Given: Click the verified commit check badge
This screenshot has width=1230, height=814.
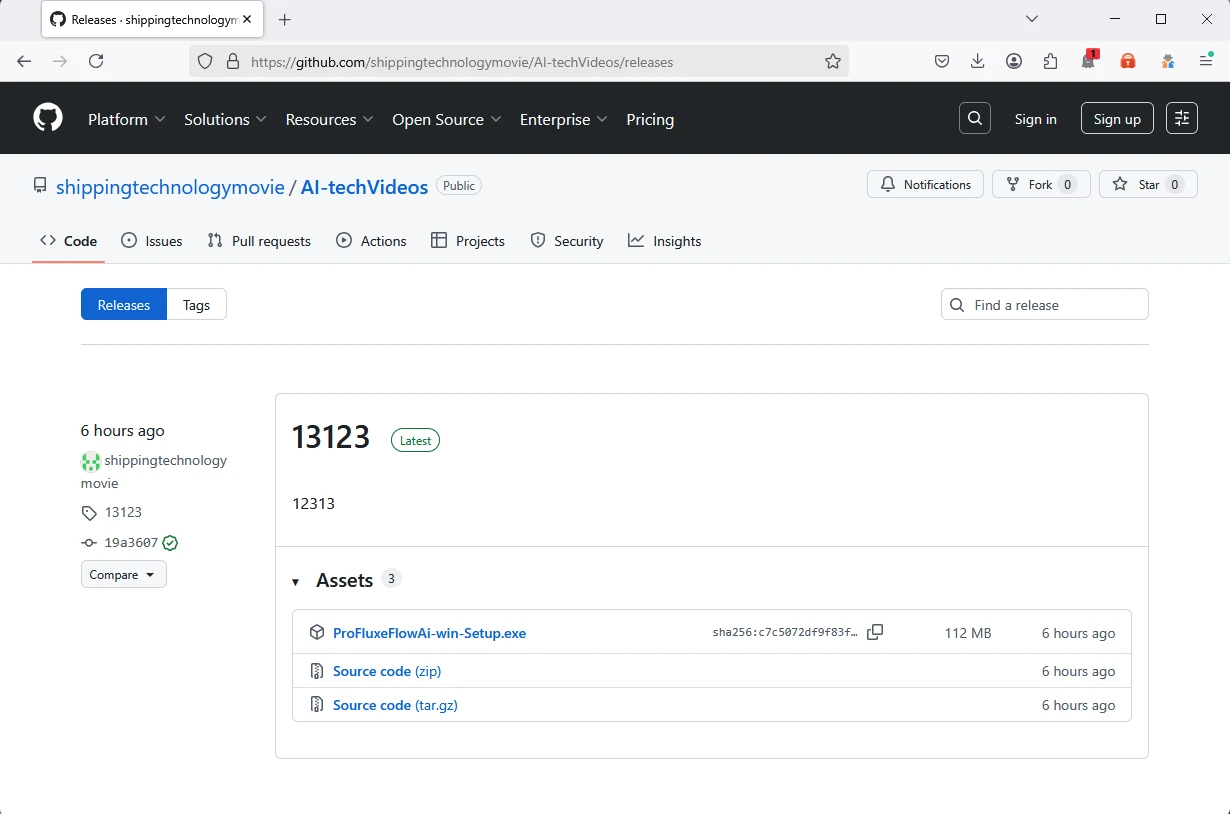Looking at the screenshot, I should pyautogui.click(x=170, y=543).
